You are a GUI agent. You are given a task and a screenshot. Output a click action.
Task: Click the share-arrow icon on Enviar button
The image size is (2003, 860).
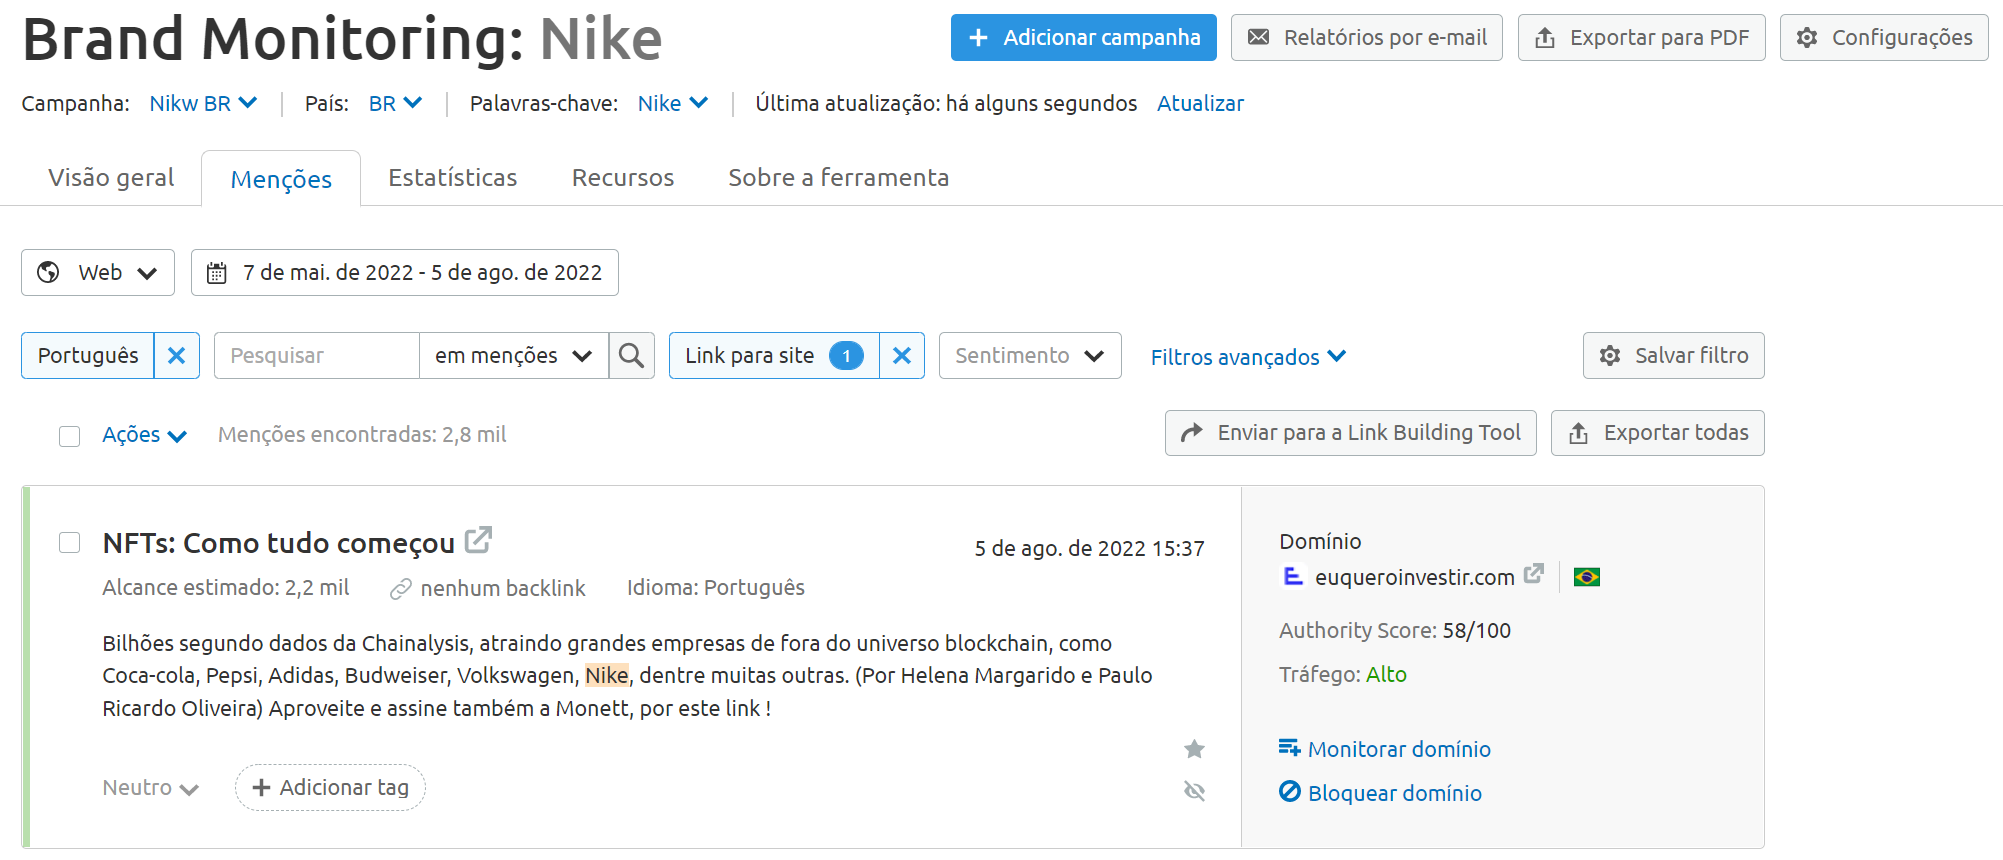1191,432
